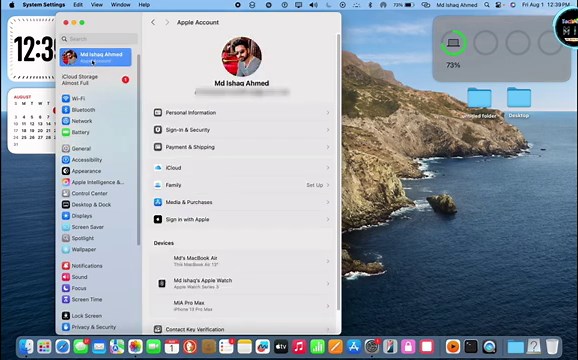Image resolution: width=578 pixels, height=360 pixels.
Task: Click the forward navigation arrow
Action: click(x=167, y=22)
